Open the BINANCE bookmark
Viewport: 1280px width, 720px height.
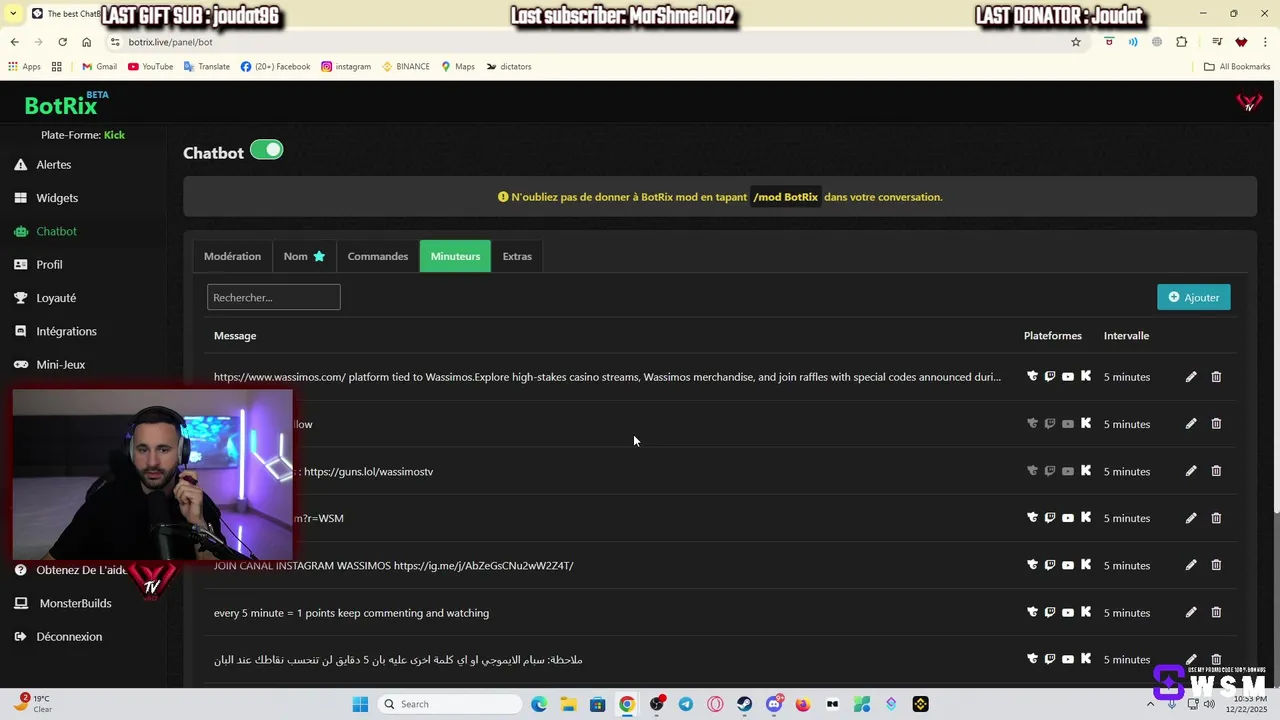click(405, 67)
